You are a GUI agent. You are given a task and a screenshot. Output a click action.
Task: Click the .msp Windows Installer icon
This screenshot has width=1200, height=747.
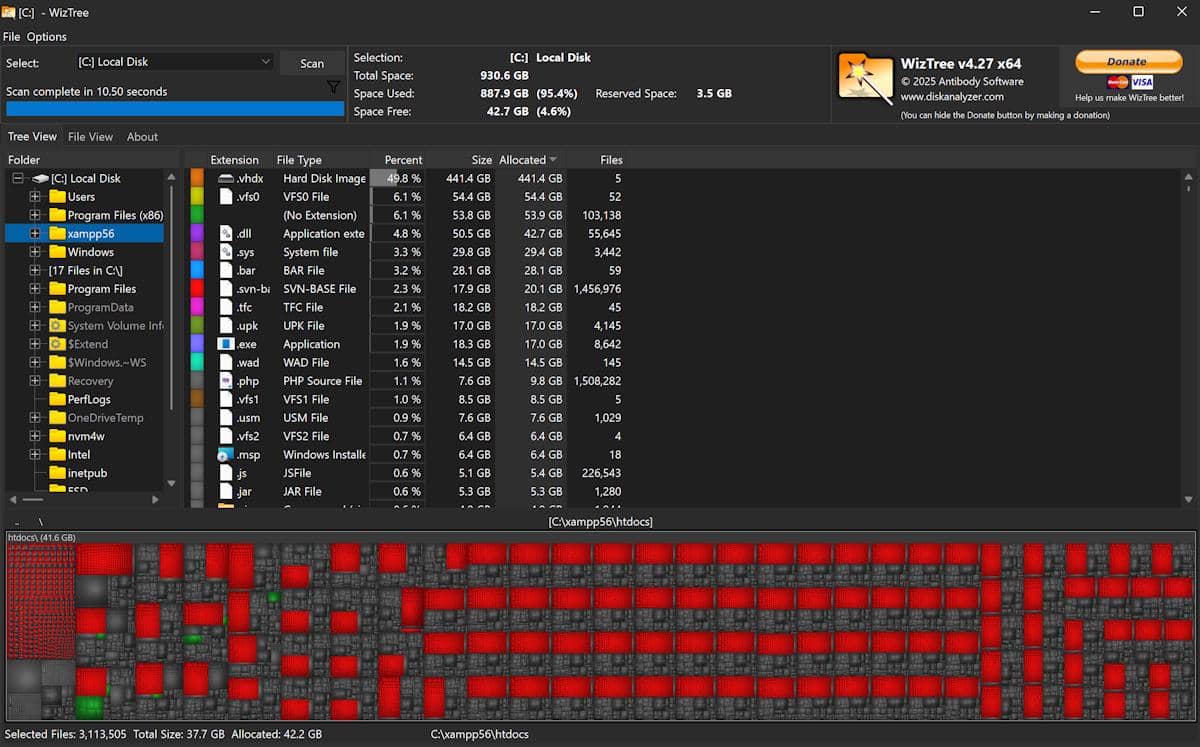(x=226, y=455)
